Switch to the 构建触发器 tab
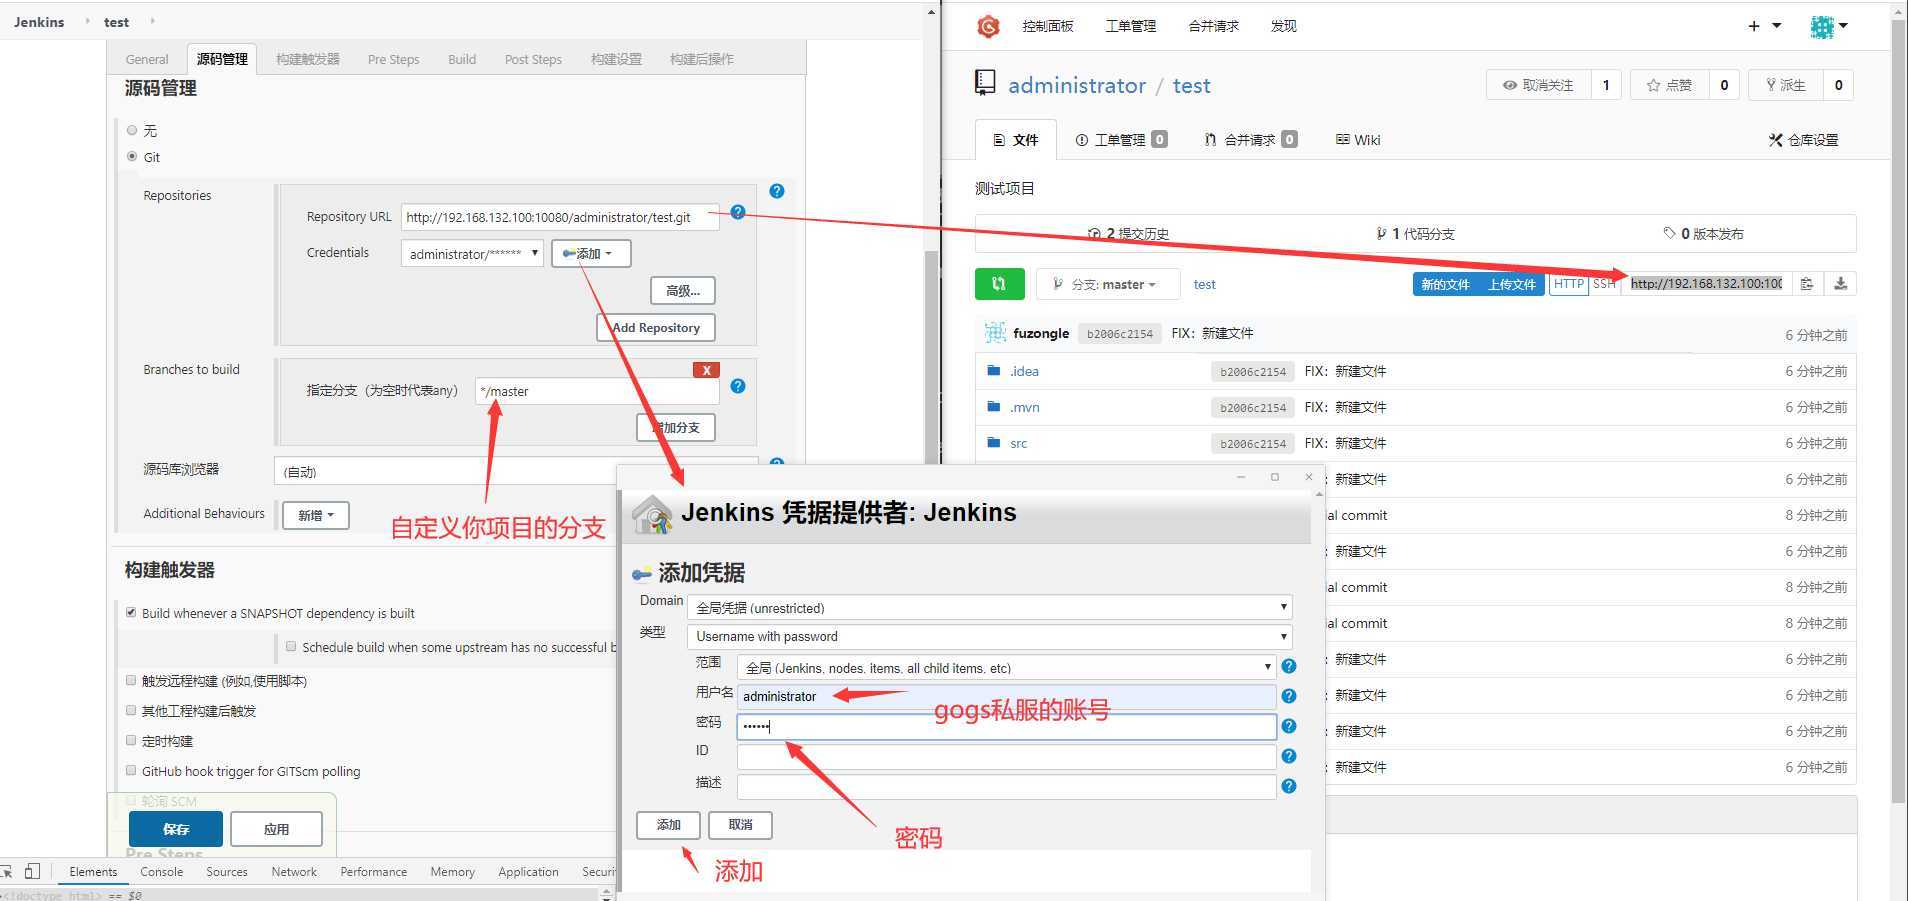Image resolution: width=1908 pixels, height=901 pixels. click(308, 59)
